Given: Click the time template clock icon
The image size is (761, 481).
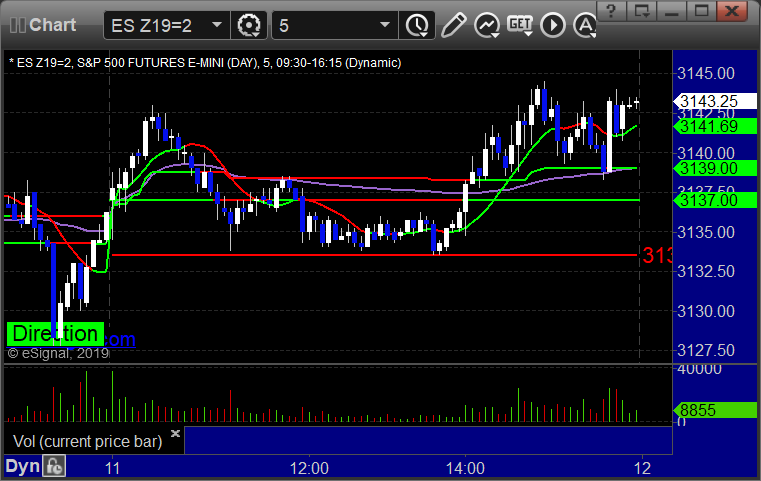Looking at the screenshot, I should point(417,25).
